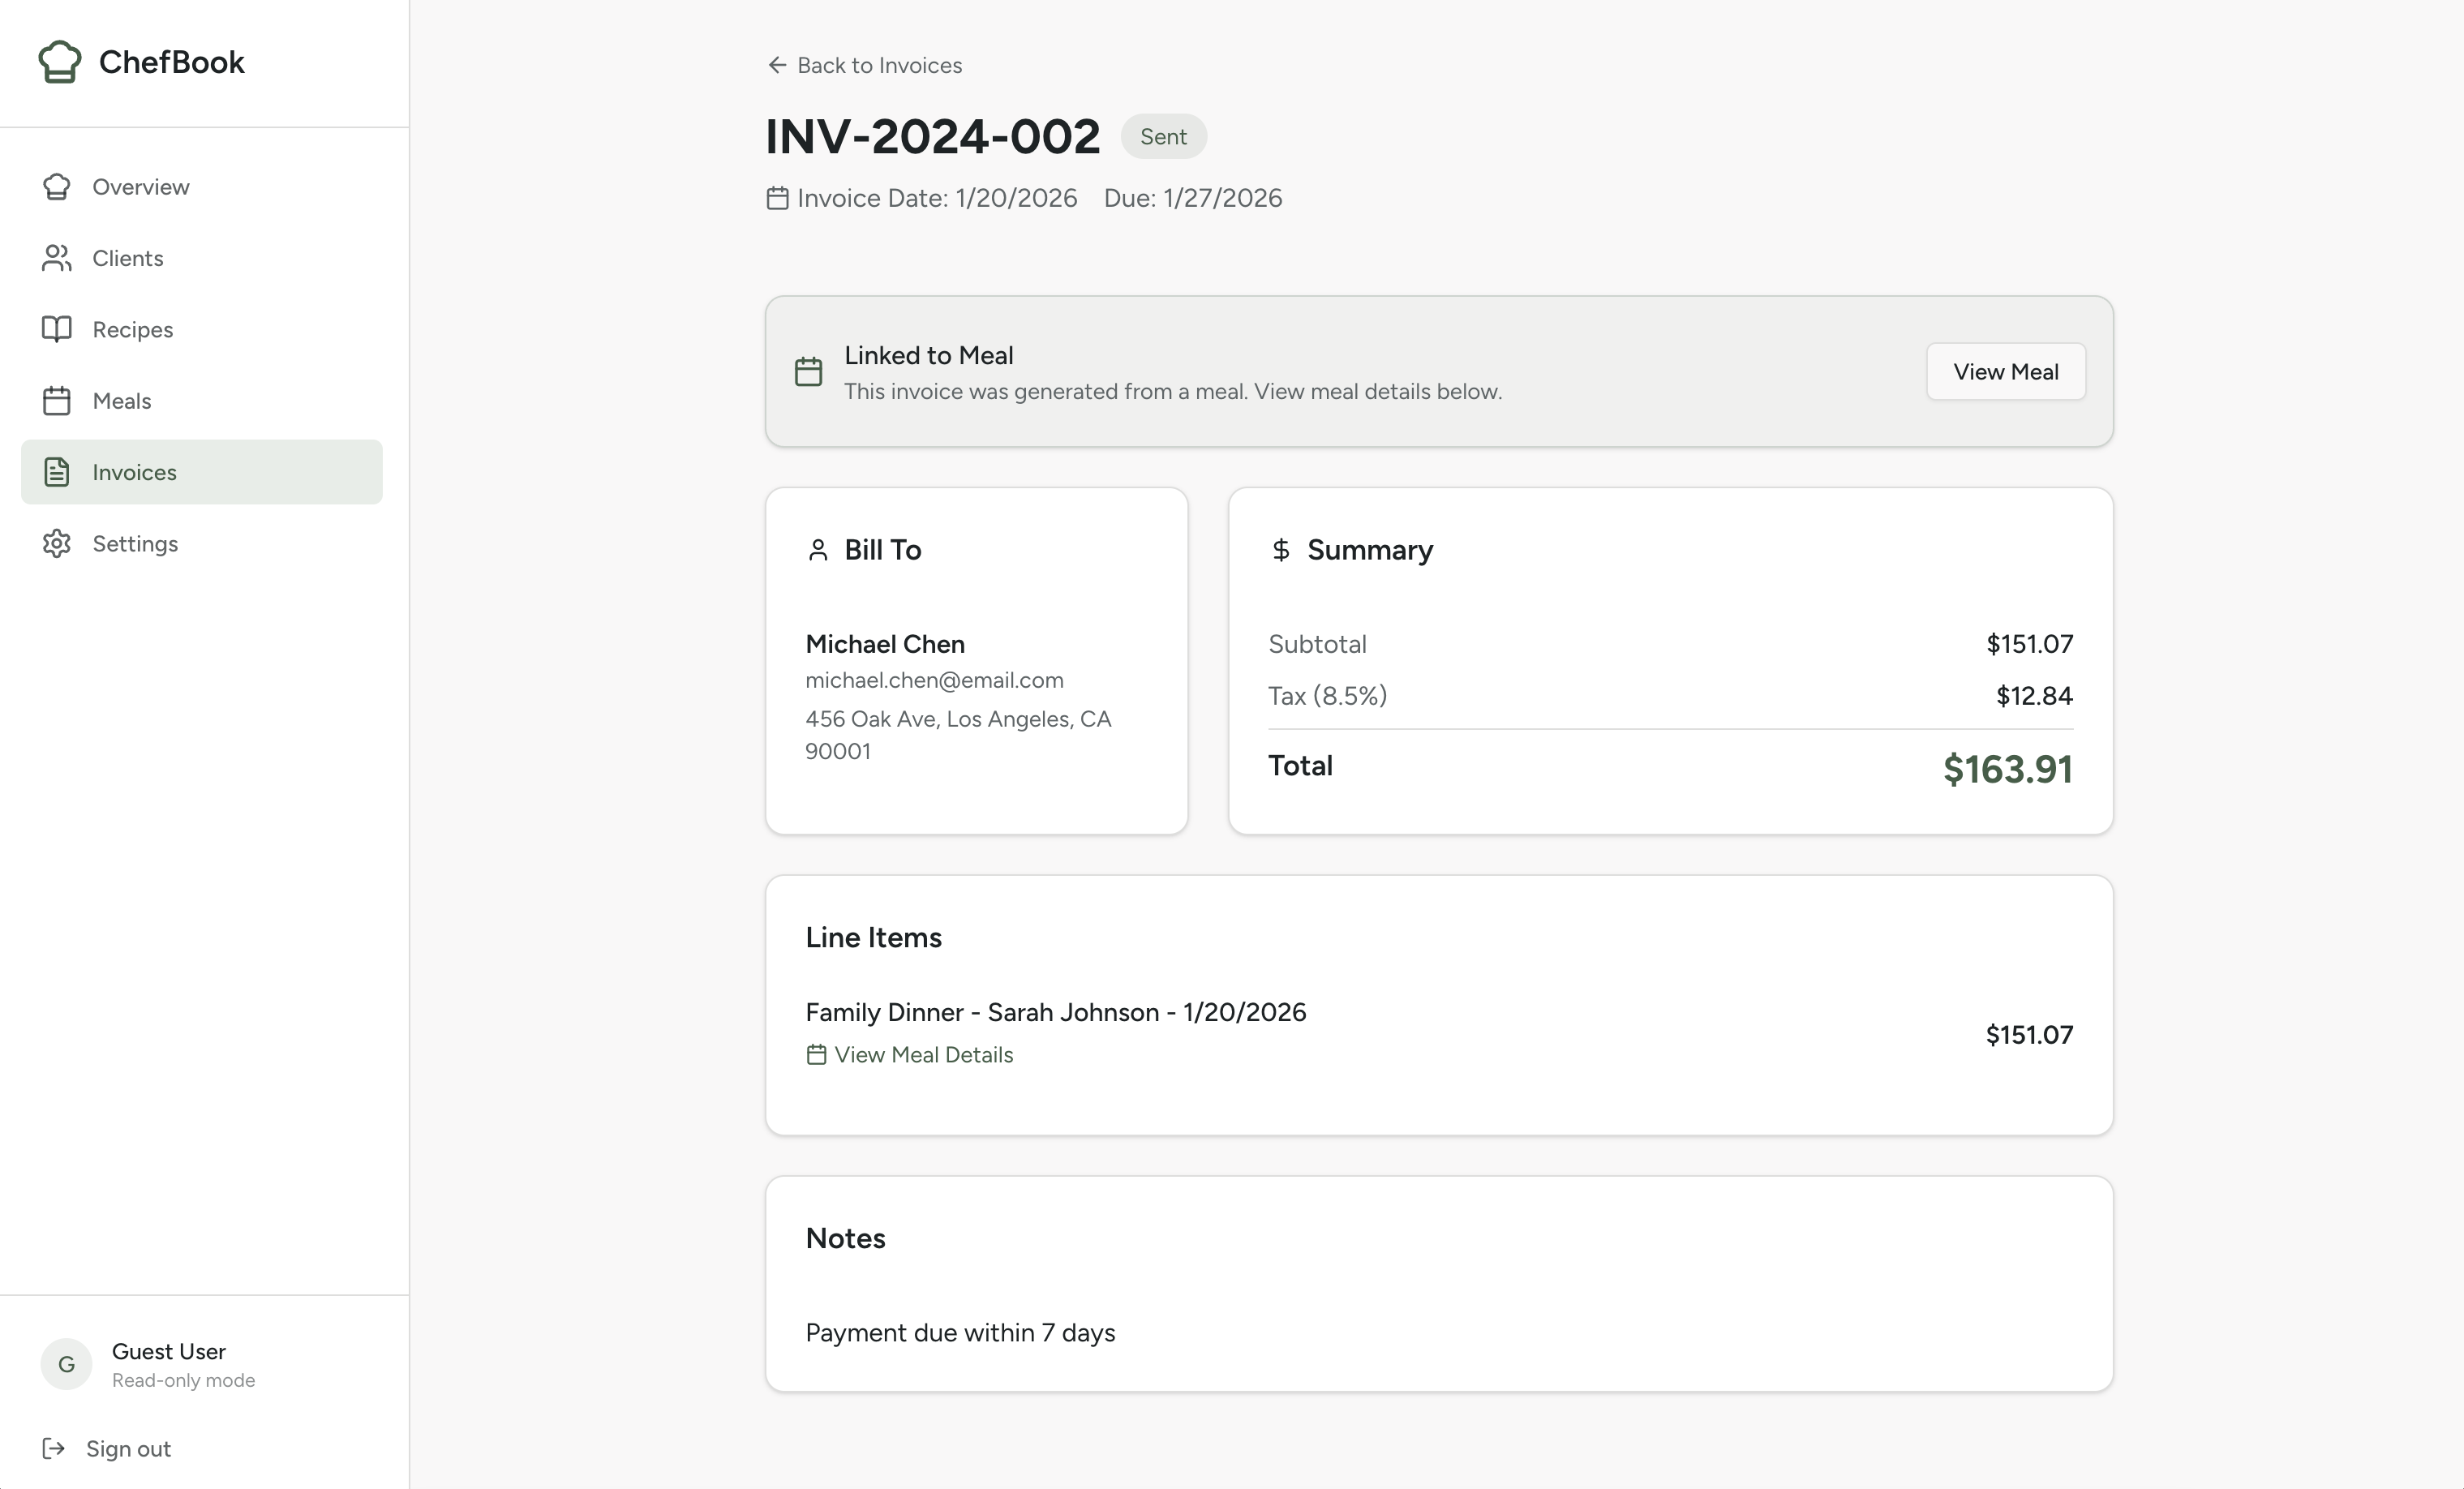Select the Clients people icon in sidebar
The height and width of the screenshot is (1489, 2464).
tap(57, 258)
